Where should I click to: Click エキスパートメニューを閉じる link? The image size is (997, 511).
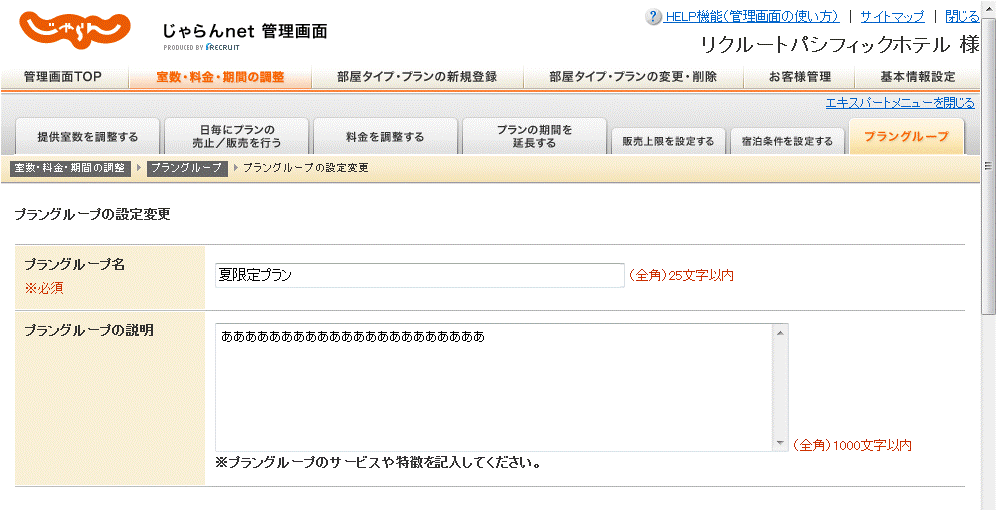coord(900,103)
